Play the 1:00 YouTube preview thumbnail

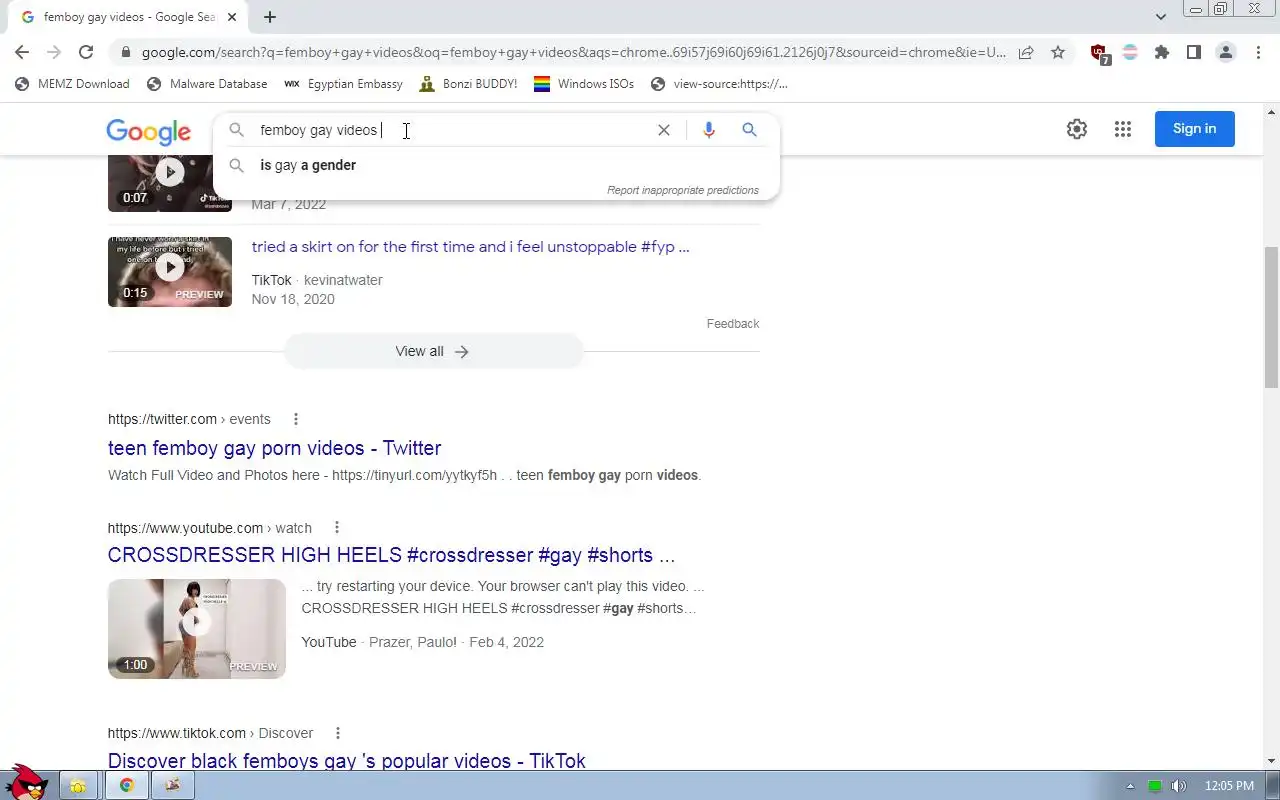197,629
